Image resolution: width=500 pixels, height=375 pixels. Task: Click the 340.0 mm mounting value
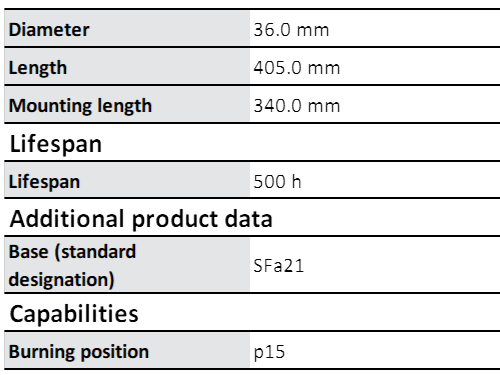297,106
